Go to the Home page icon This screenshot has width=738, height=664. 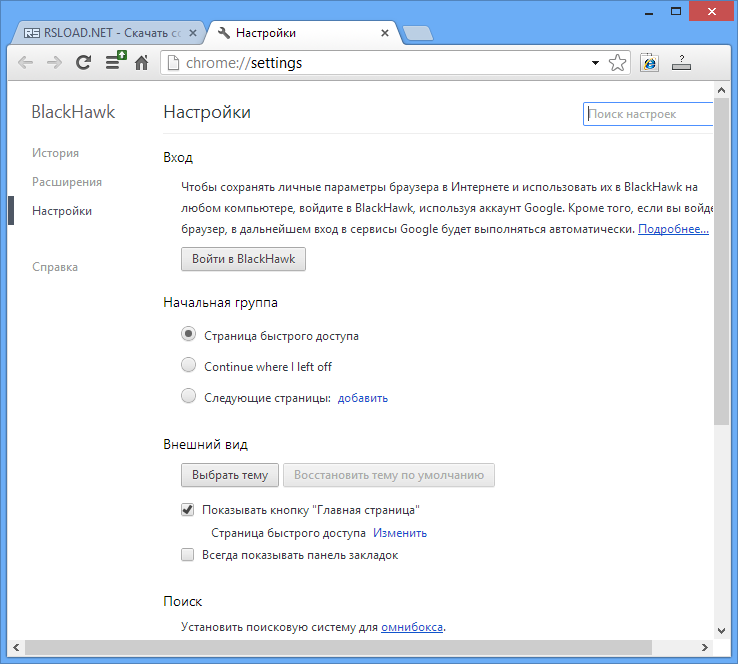[142, 62]
